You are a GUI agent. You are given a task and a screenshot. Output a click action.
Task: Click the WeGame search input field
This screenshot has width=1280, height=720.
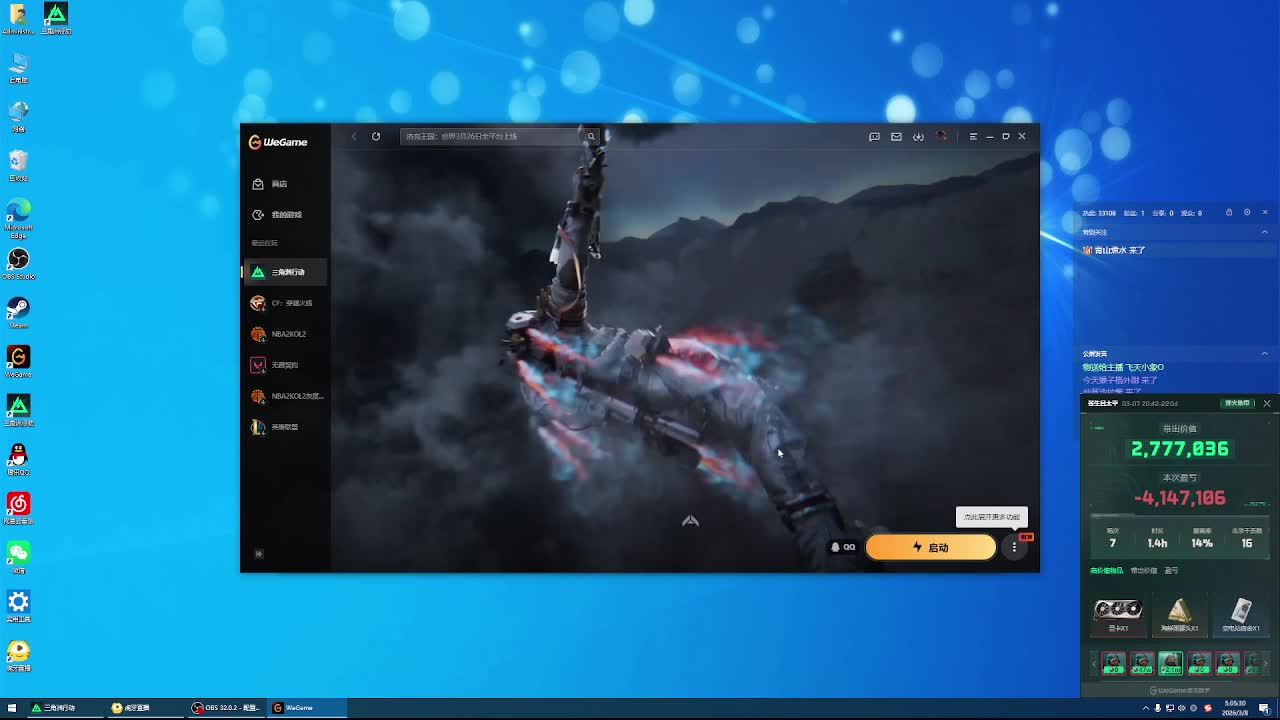(490, 136)
